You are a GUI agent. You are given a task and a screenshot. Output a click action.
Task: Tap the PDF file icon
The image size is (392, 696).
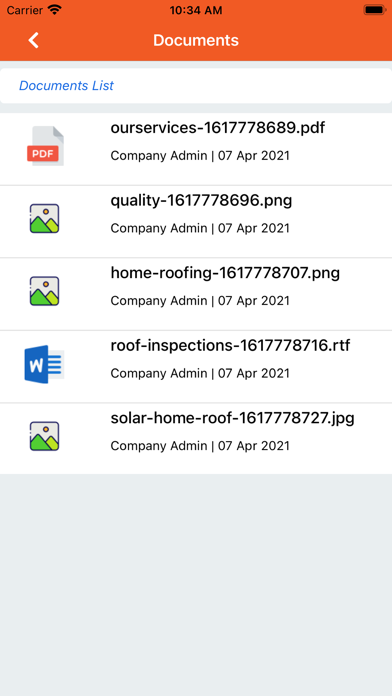pyautogui.click(x=45, y=146)
